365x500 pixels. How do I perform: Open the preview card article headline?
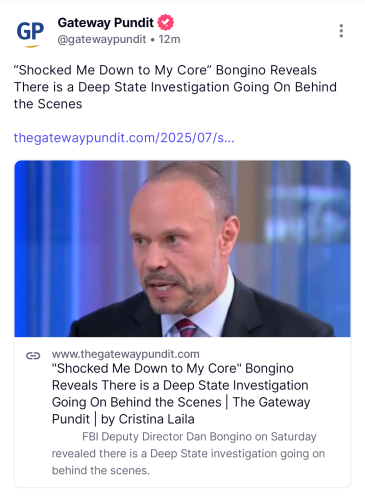click(x=181, y=394)
